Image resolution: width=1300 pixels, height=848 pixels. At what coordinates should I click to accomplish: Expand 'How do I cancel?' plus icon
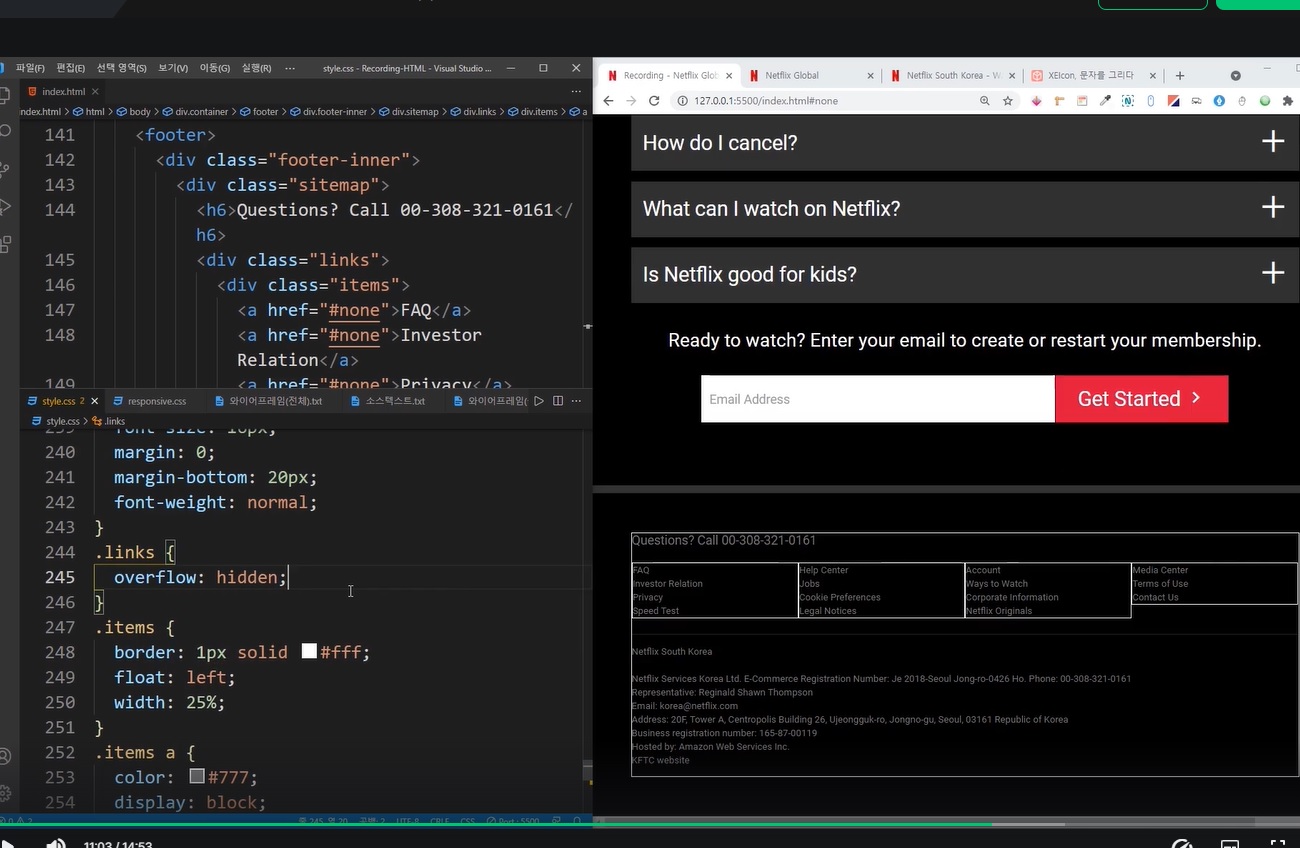[x=1272, y=142]
